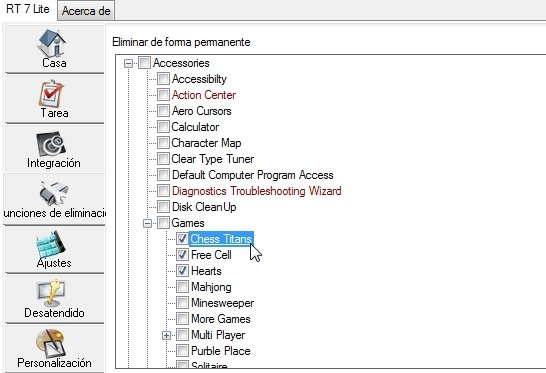Click the Integración label text
Viewport: 546px width, 373px height.
point(54,163)
